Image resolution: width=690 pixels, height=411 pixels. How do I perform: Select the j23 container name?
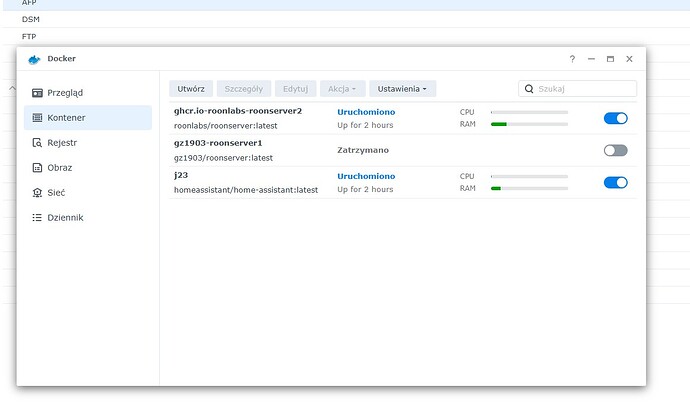pos(181,175)
